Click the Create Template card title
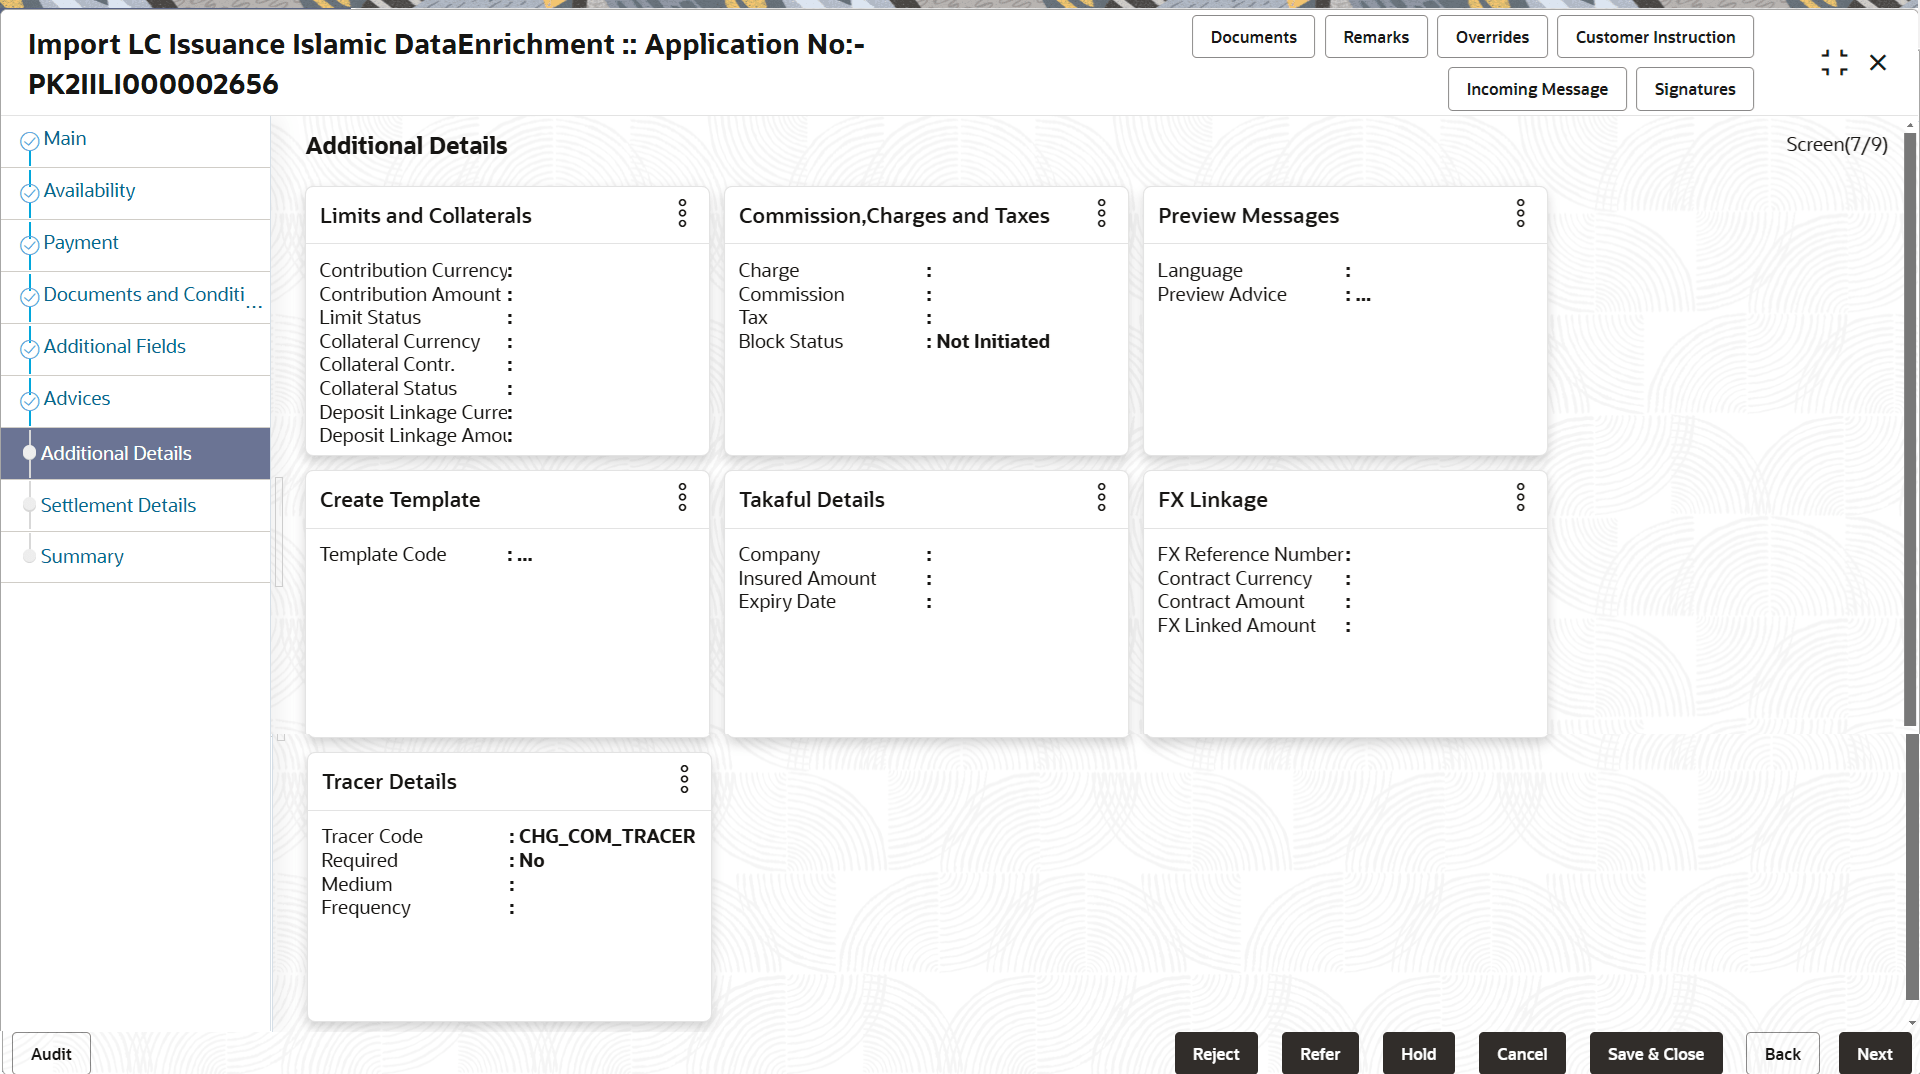1920x1074 pixels. 400,500
